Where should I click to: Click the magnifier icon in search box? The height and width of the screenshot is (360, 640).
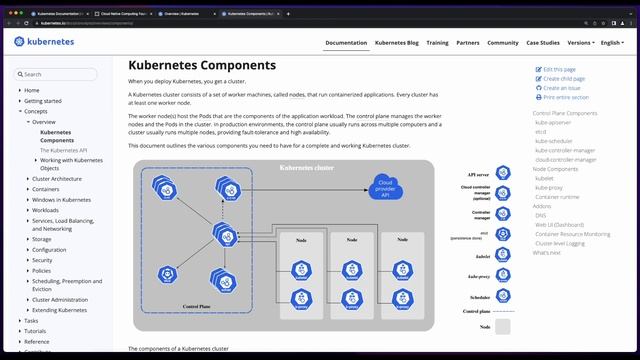click(20, 74)
